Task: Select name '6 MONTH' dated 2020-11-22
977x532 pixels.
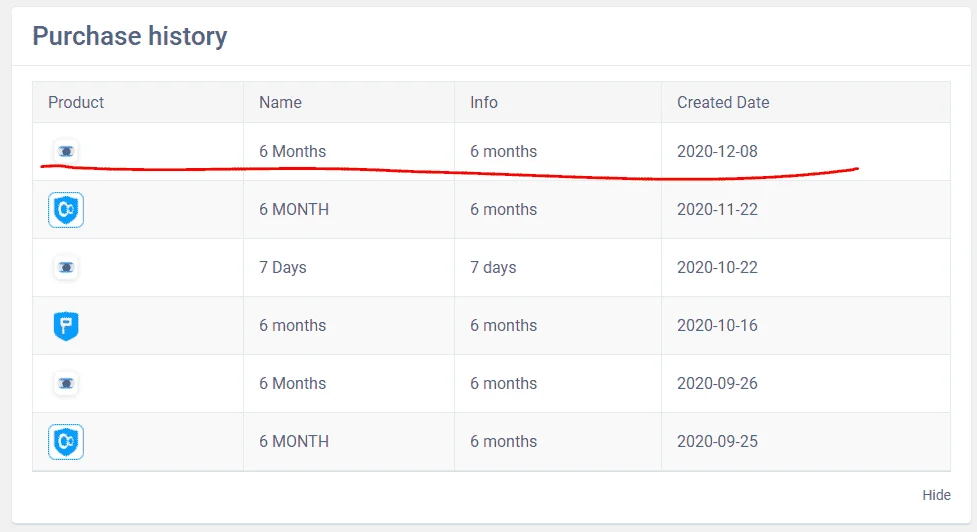Action: click(x=294, y=209)
